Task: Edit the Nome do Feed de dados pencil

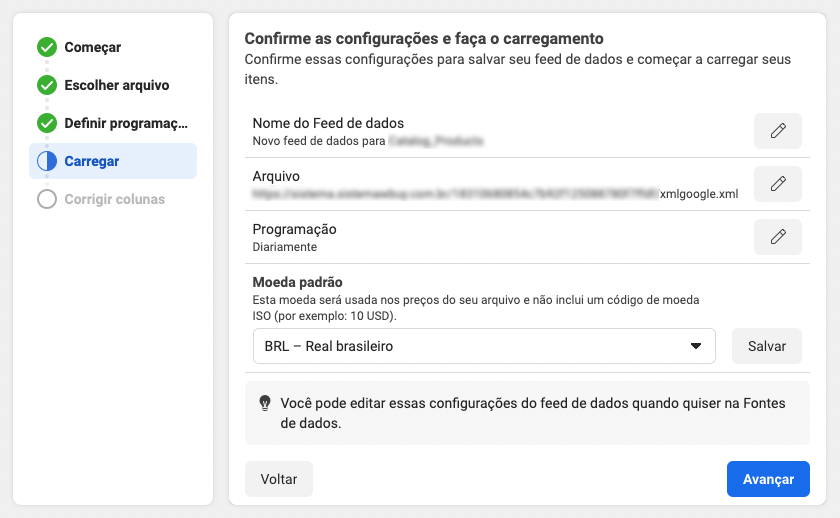Action: [777, 131]
